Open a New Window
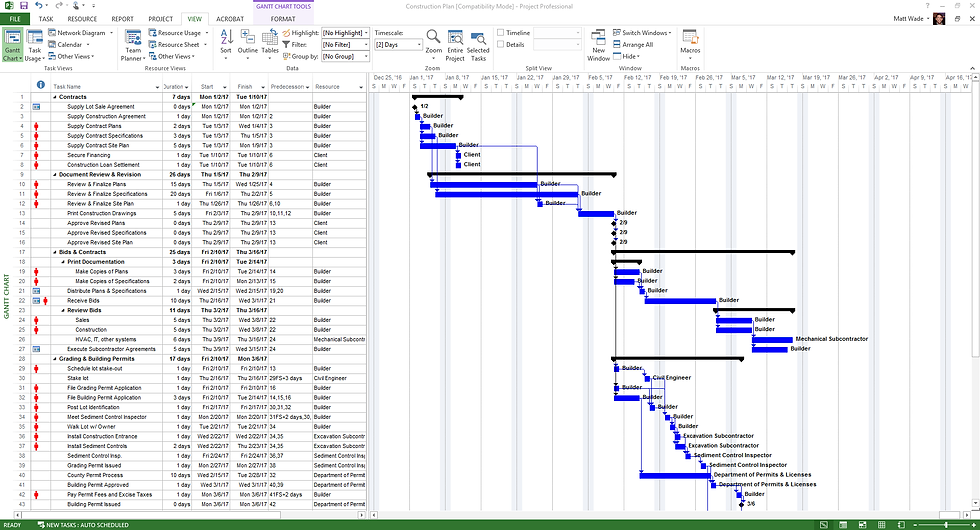 598,45
